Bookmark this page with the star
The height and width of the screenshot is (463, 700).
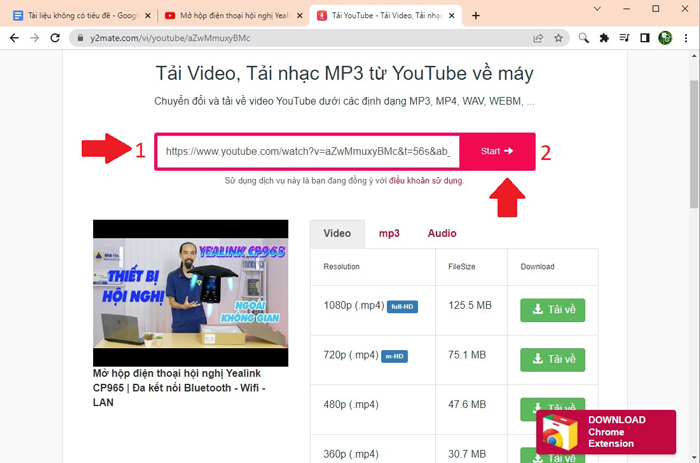tap(558, 38)
